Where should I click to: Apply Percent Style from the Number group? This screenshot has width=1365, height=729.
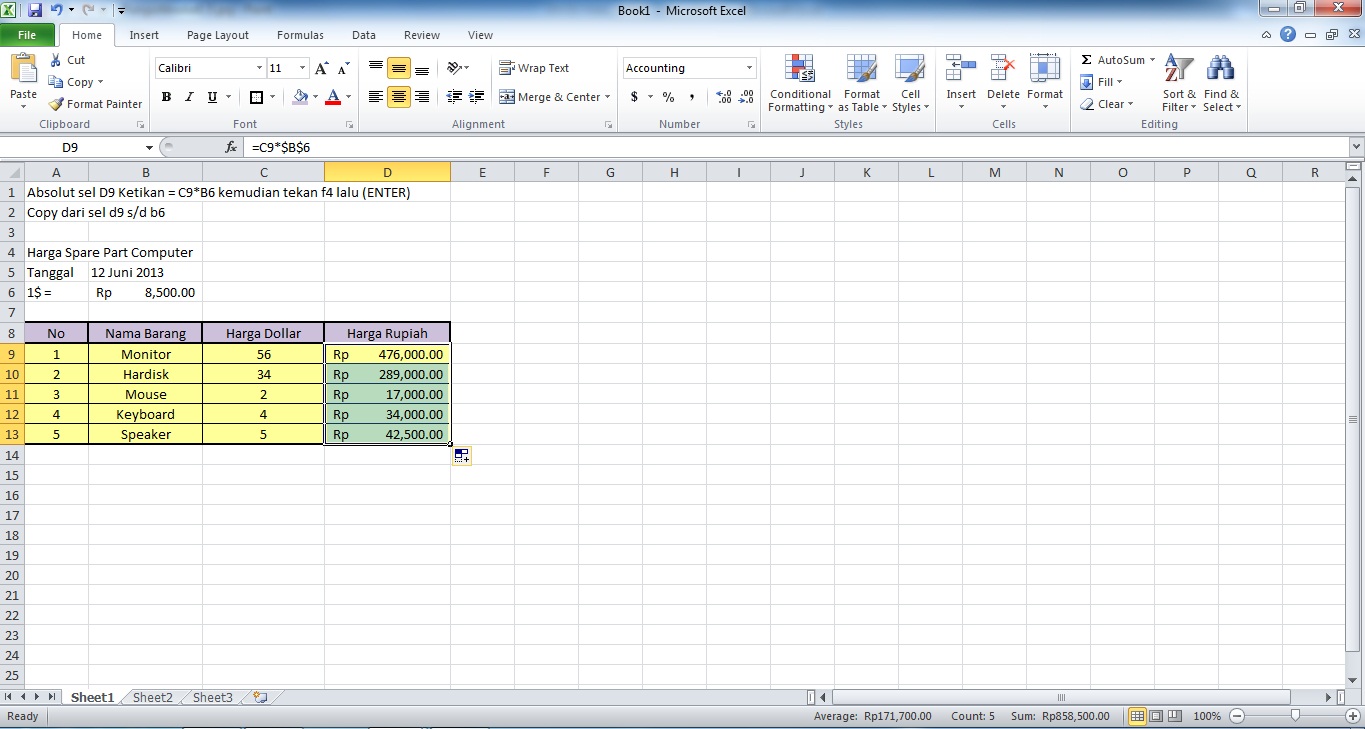(x=667, y=98)
